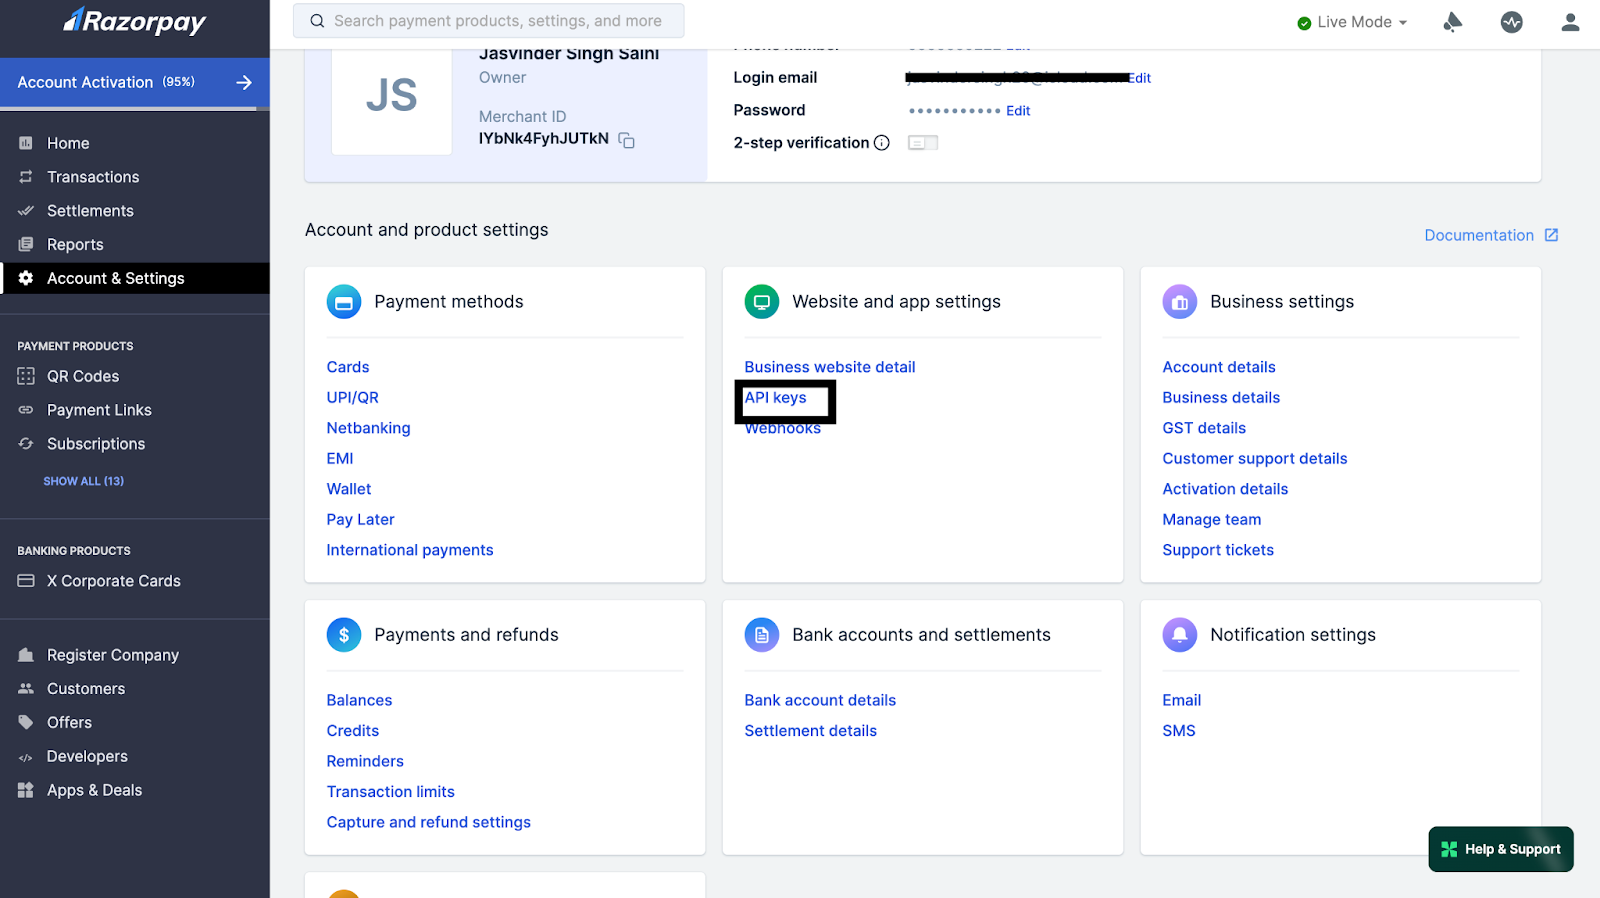
Task: Open UPI/QR settings
Action: [353, 398]
